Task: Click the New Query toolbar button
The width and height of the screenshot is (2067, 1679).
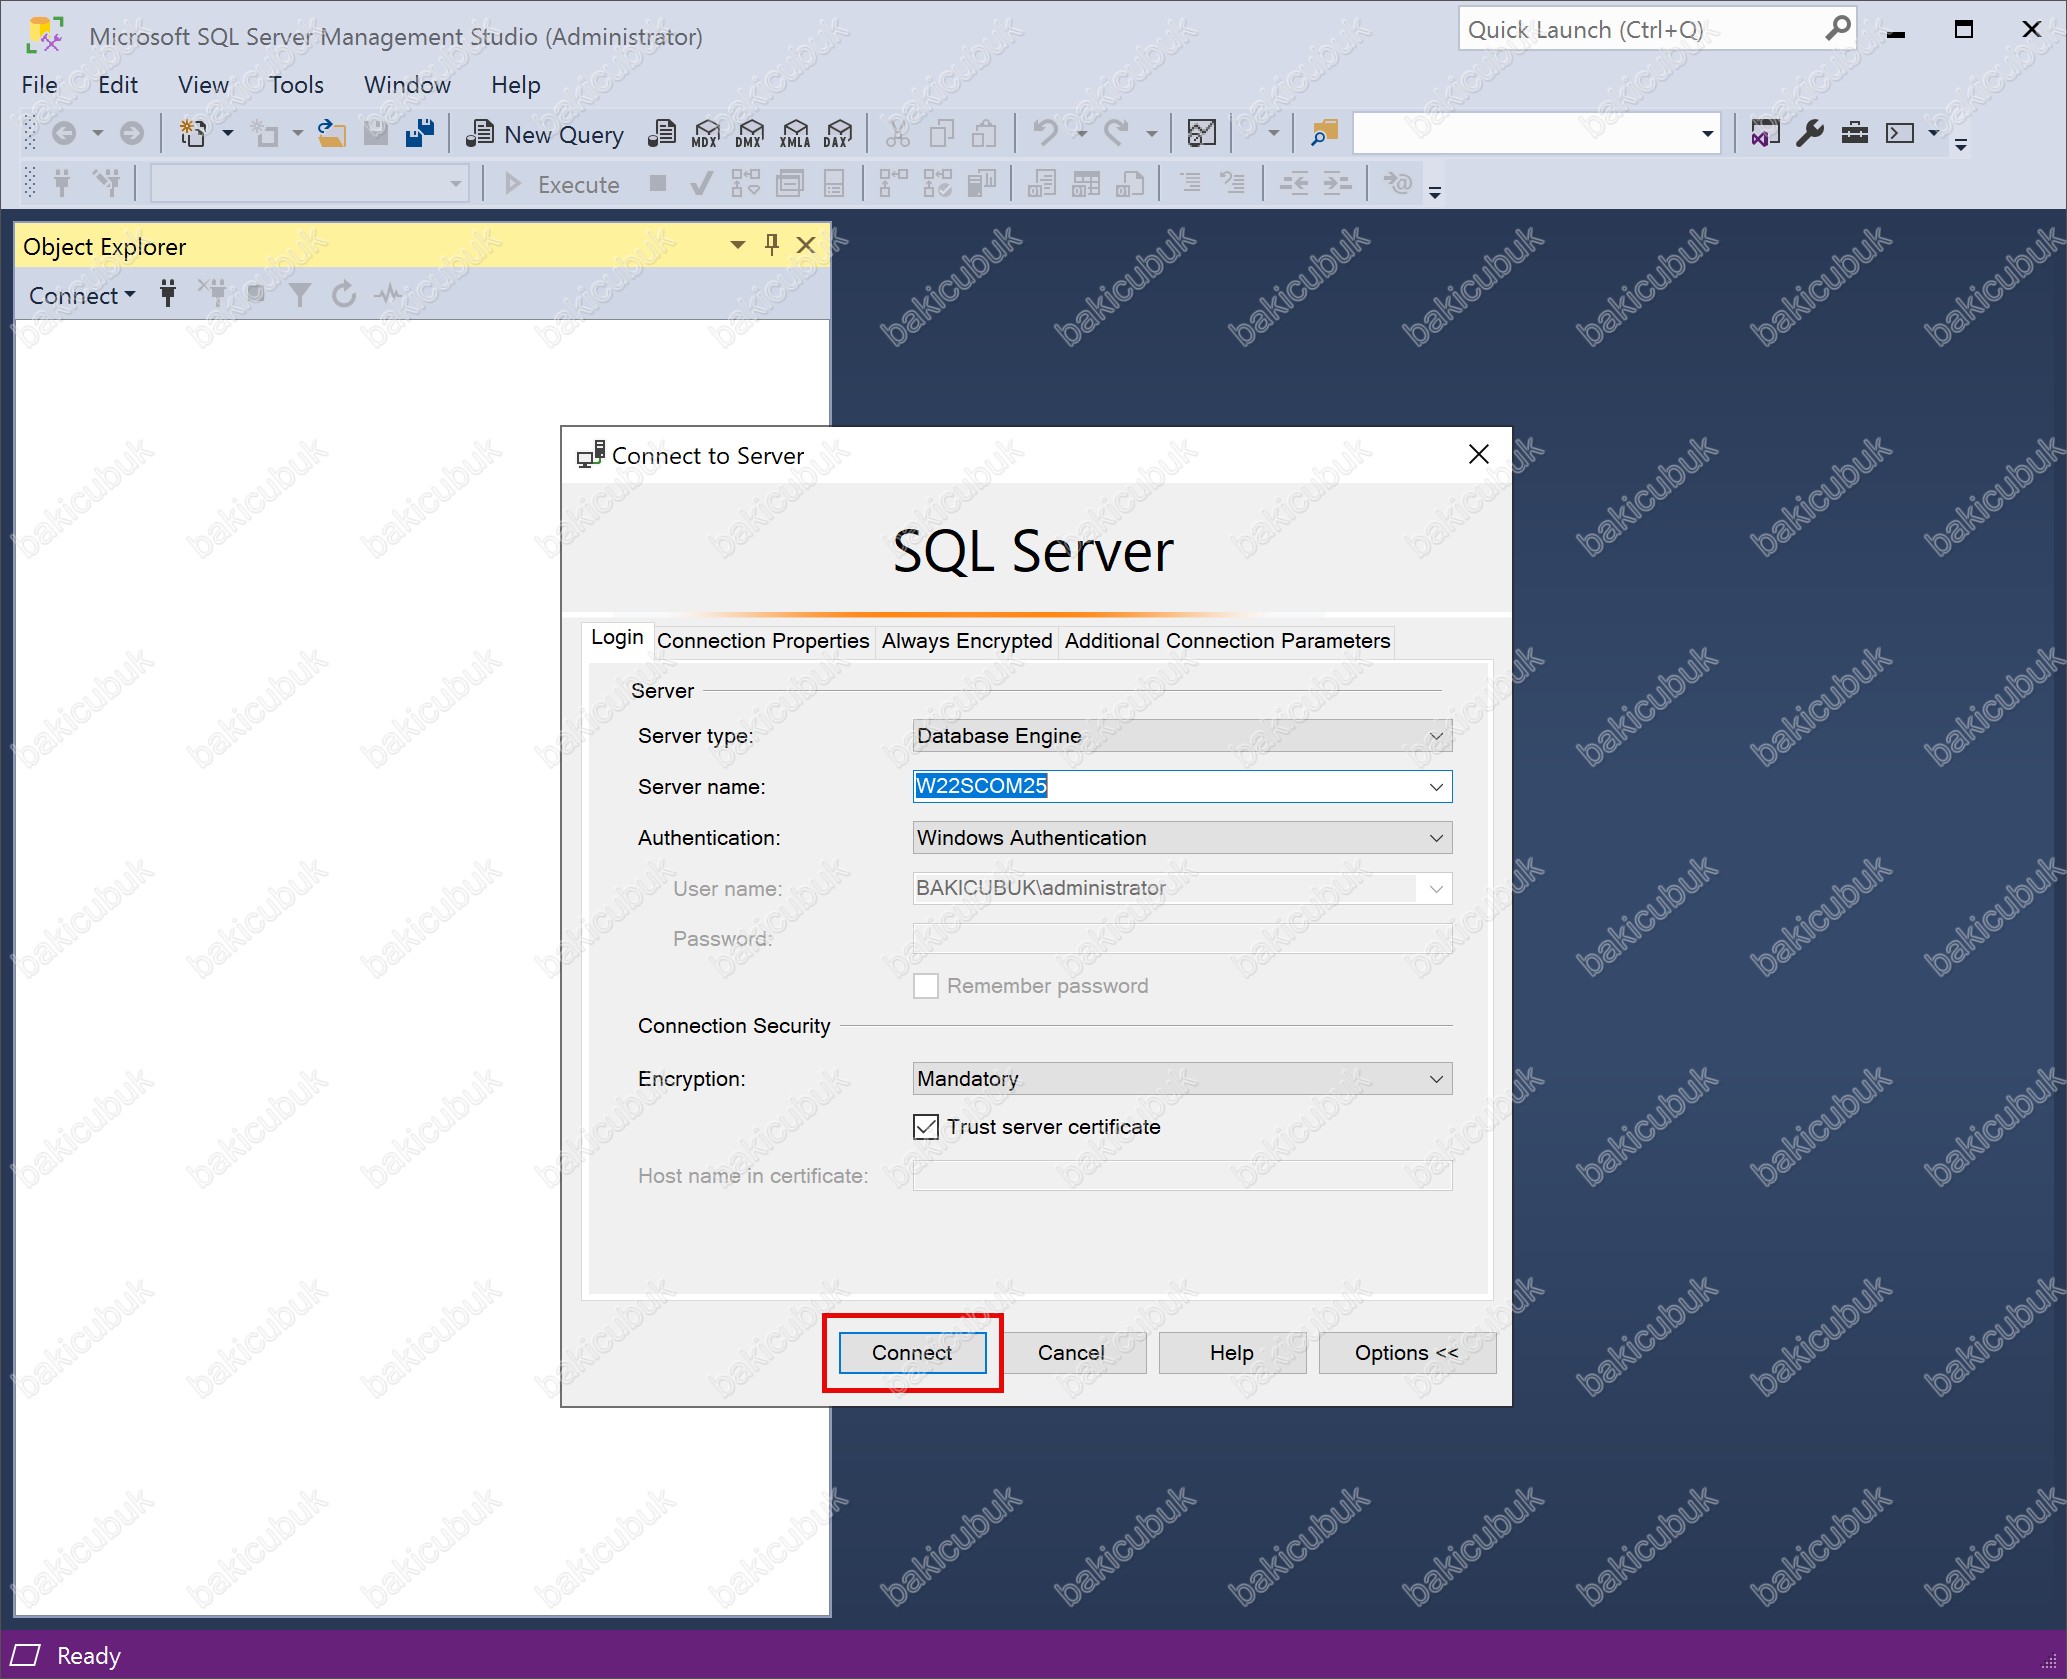Action: pyautogui.click(x=545, y=134)
